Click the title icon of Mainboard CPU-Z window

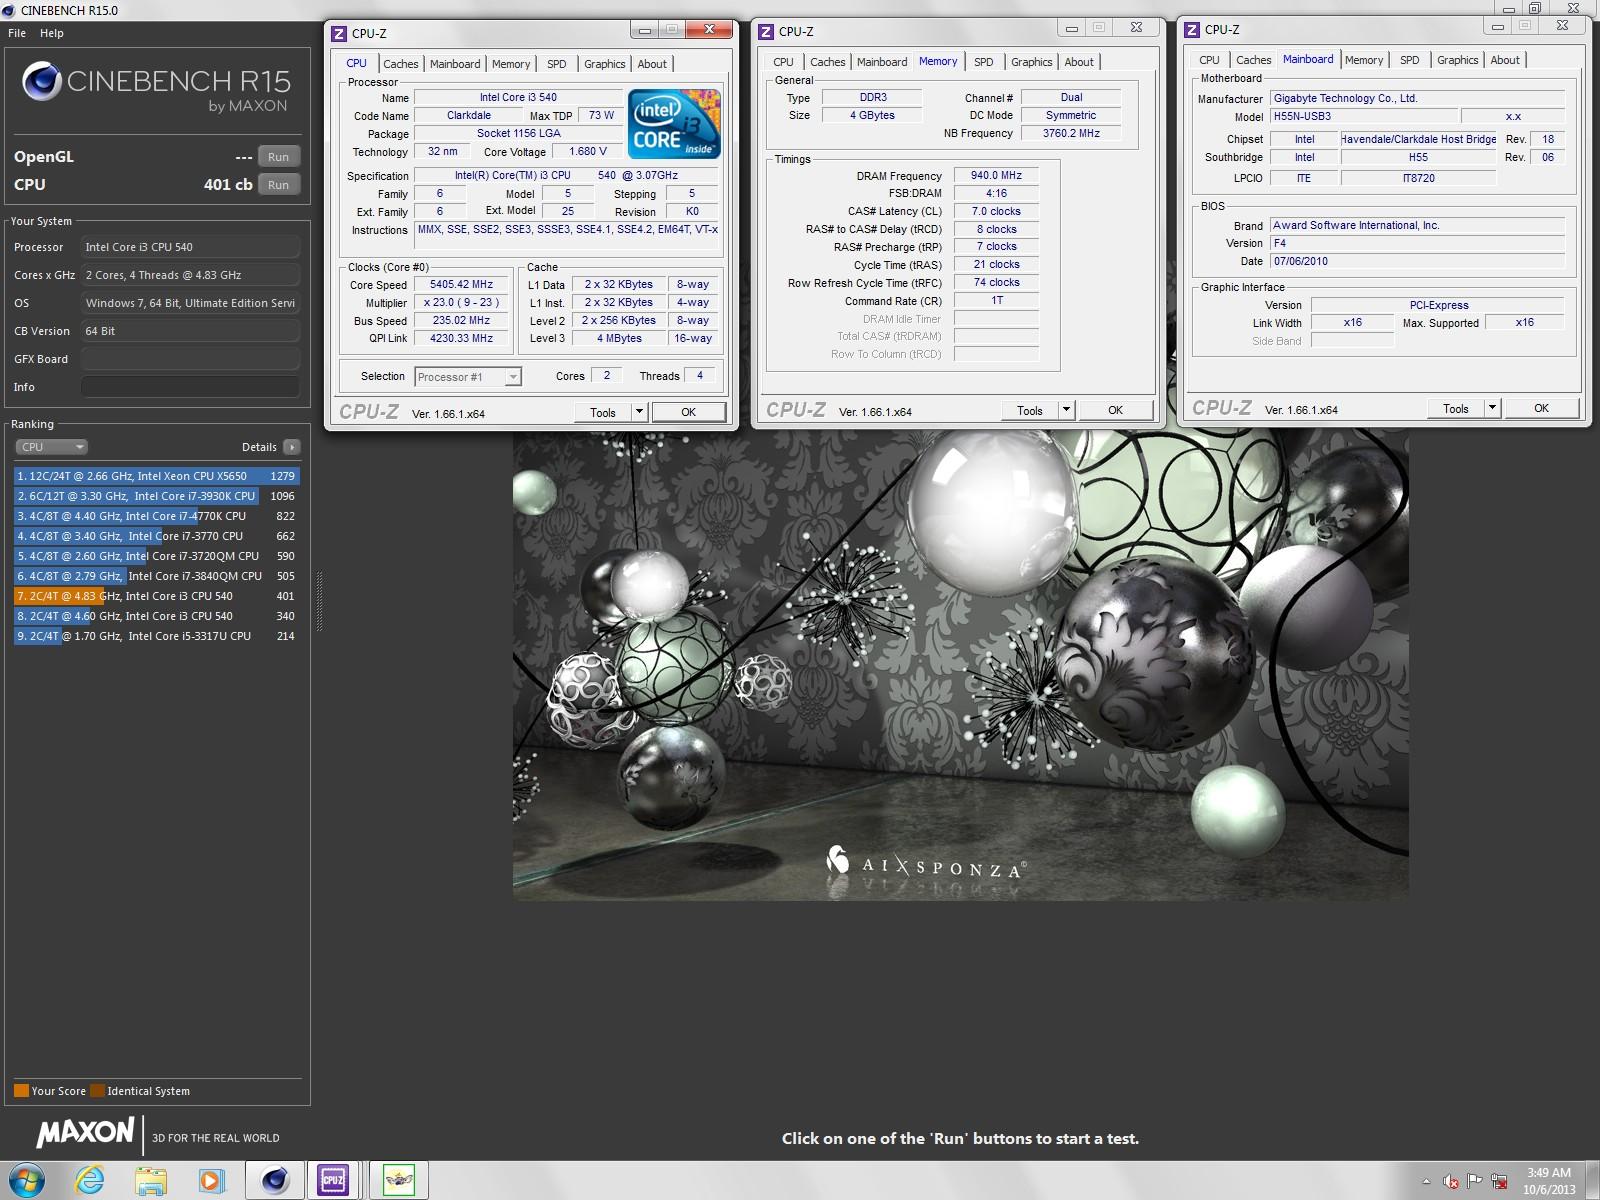coord(1192,29)
